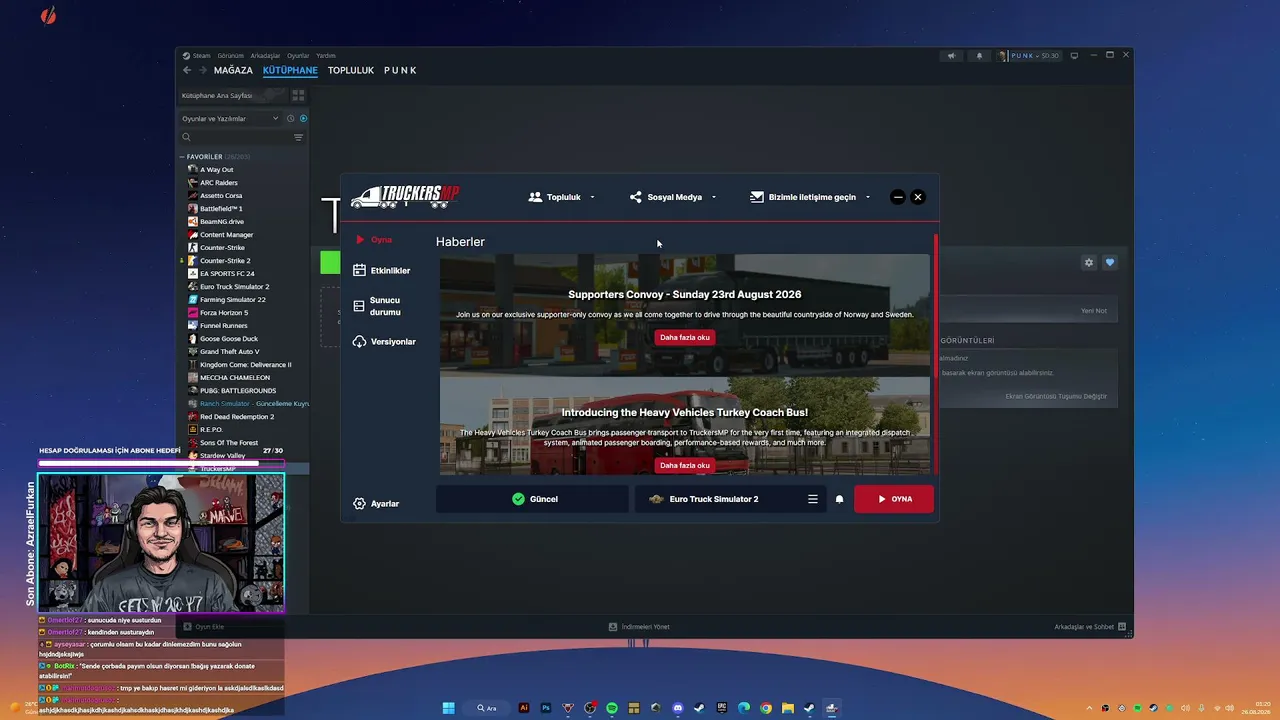Toggle the recent activity clock sort icon
Image resolution: width=1280 pixels, height=720 pixels.
click(x=291, y=119)
